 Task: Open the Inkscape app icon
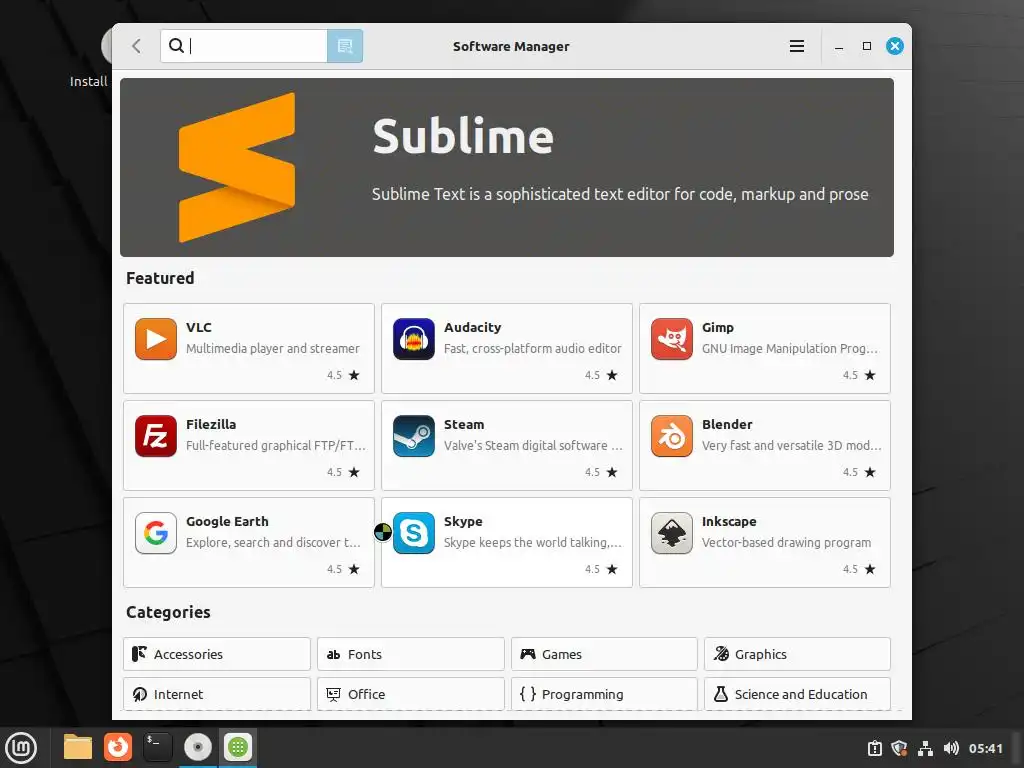671,533
